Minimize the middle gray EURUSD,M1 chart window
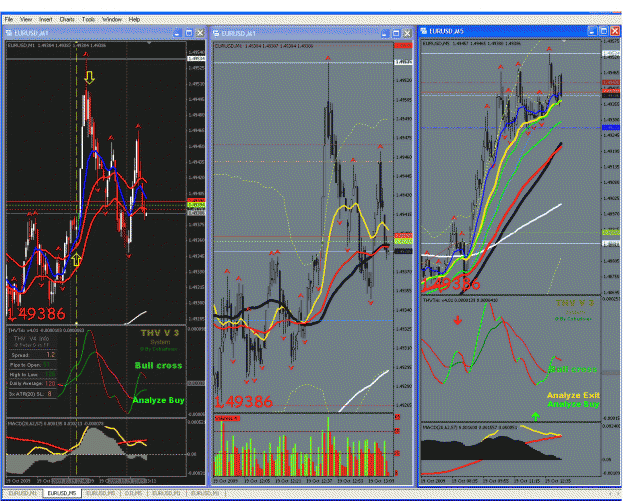Viewport: 625px width, 501px height. point(384,33)
